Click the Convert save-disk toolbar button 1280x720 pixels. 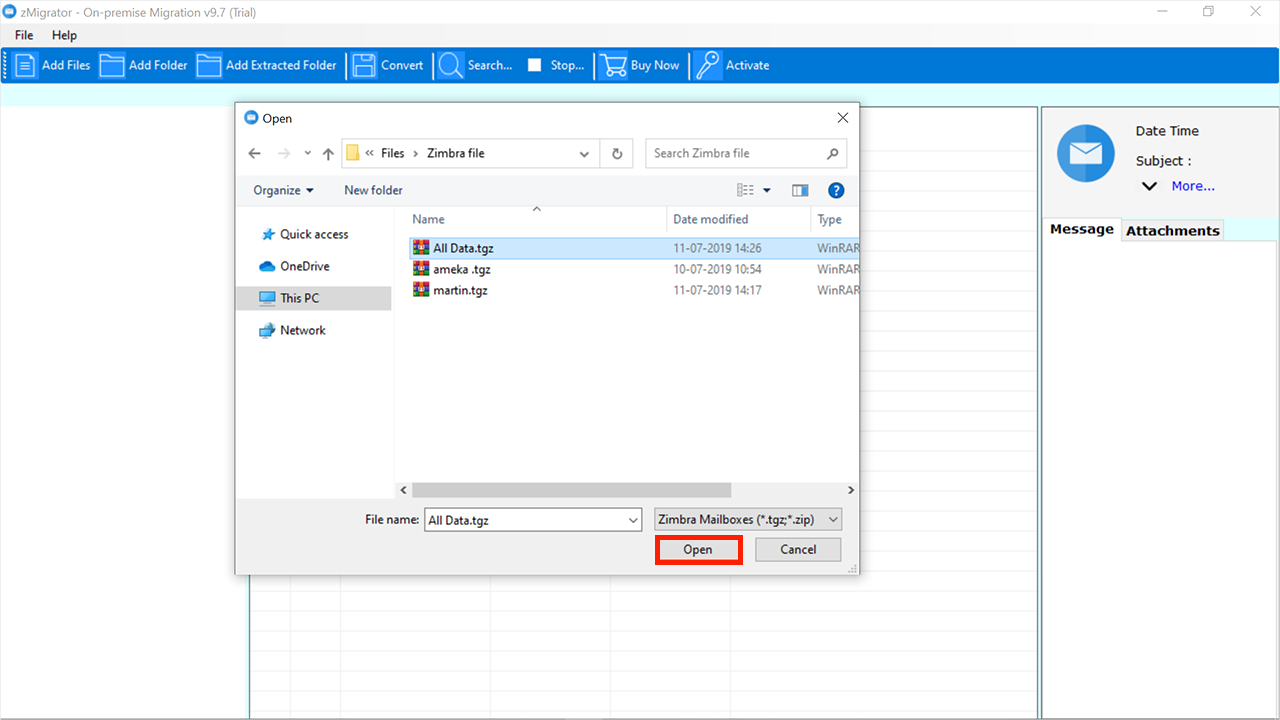tap(388, 65)
